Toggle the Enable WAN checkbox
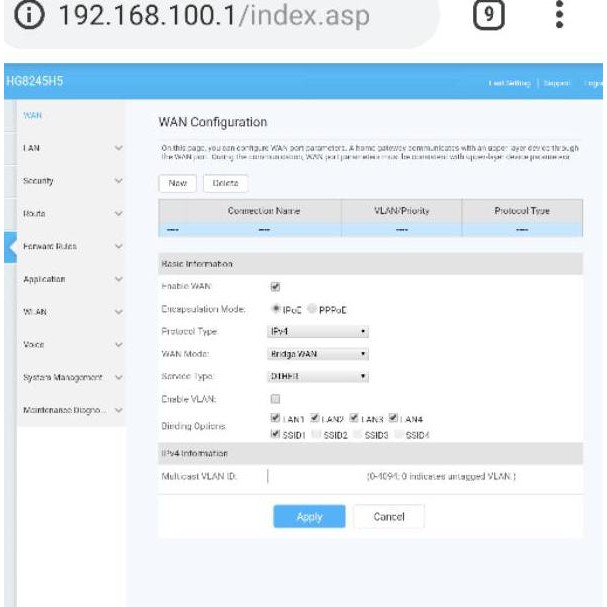Image resolution: width=607 pixels, height=607 pixels. (x=275, y=287)
